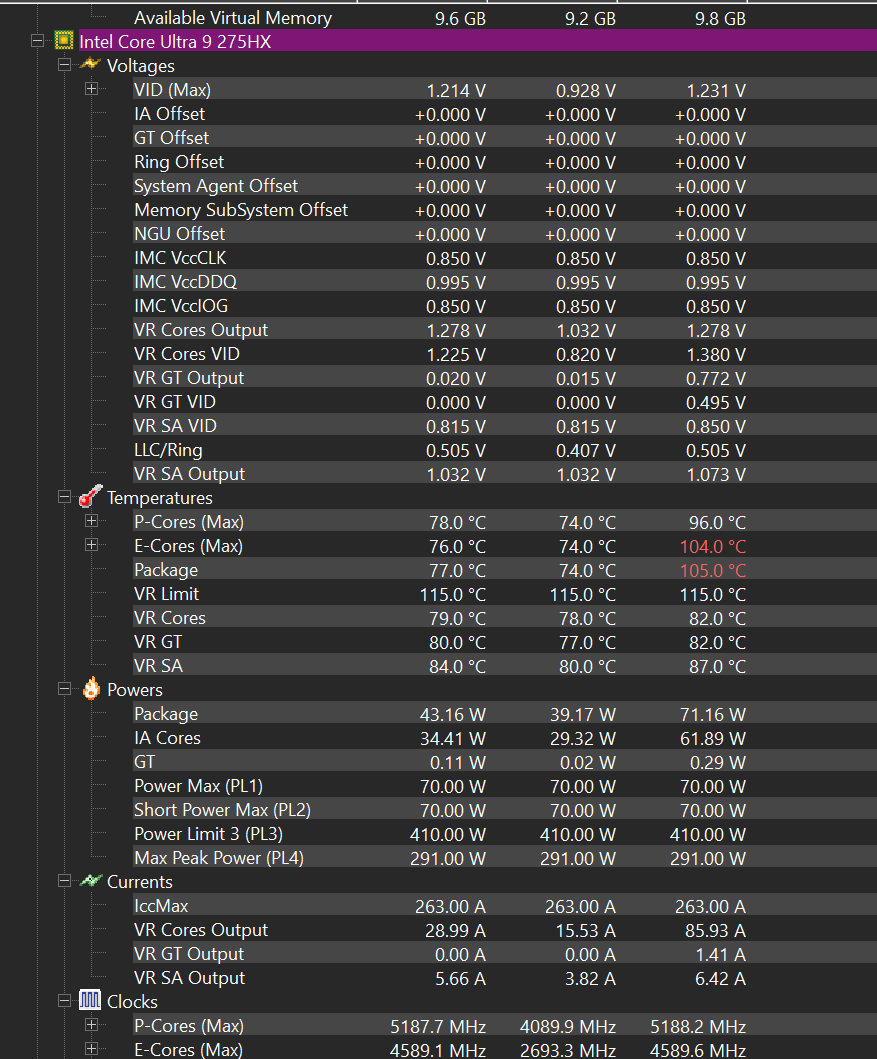Click the 9.2 GB virtual memory value
877x1059 pixels.
coord(590,18)
